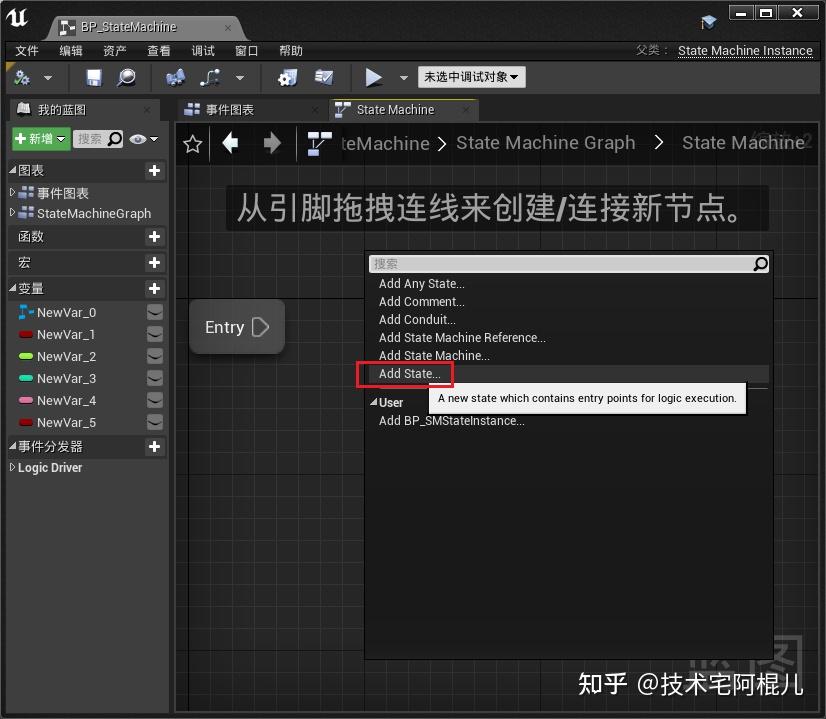Toggle the eye visibility filter in My Blueprint

(135, 138)
